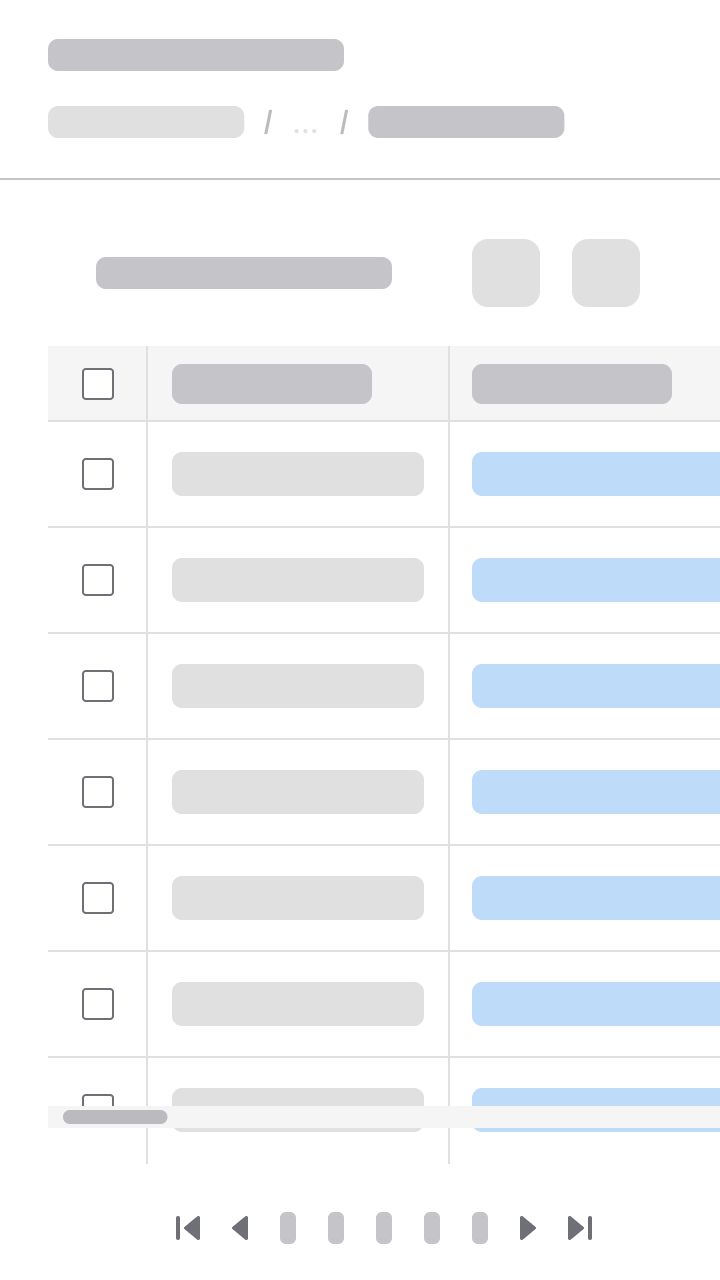Expand the collapsed breadcrumb ellipsis
The height and width of the screenshot is (1280, 720).
point(306,124)
